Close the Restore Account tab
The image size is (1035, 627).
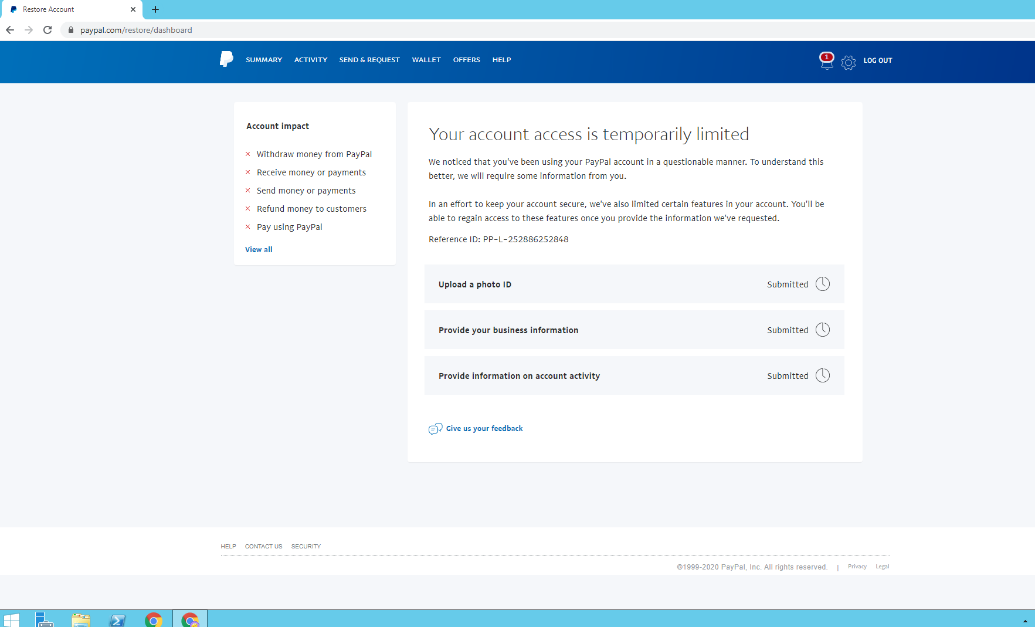pos(133,9)
